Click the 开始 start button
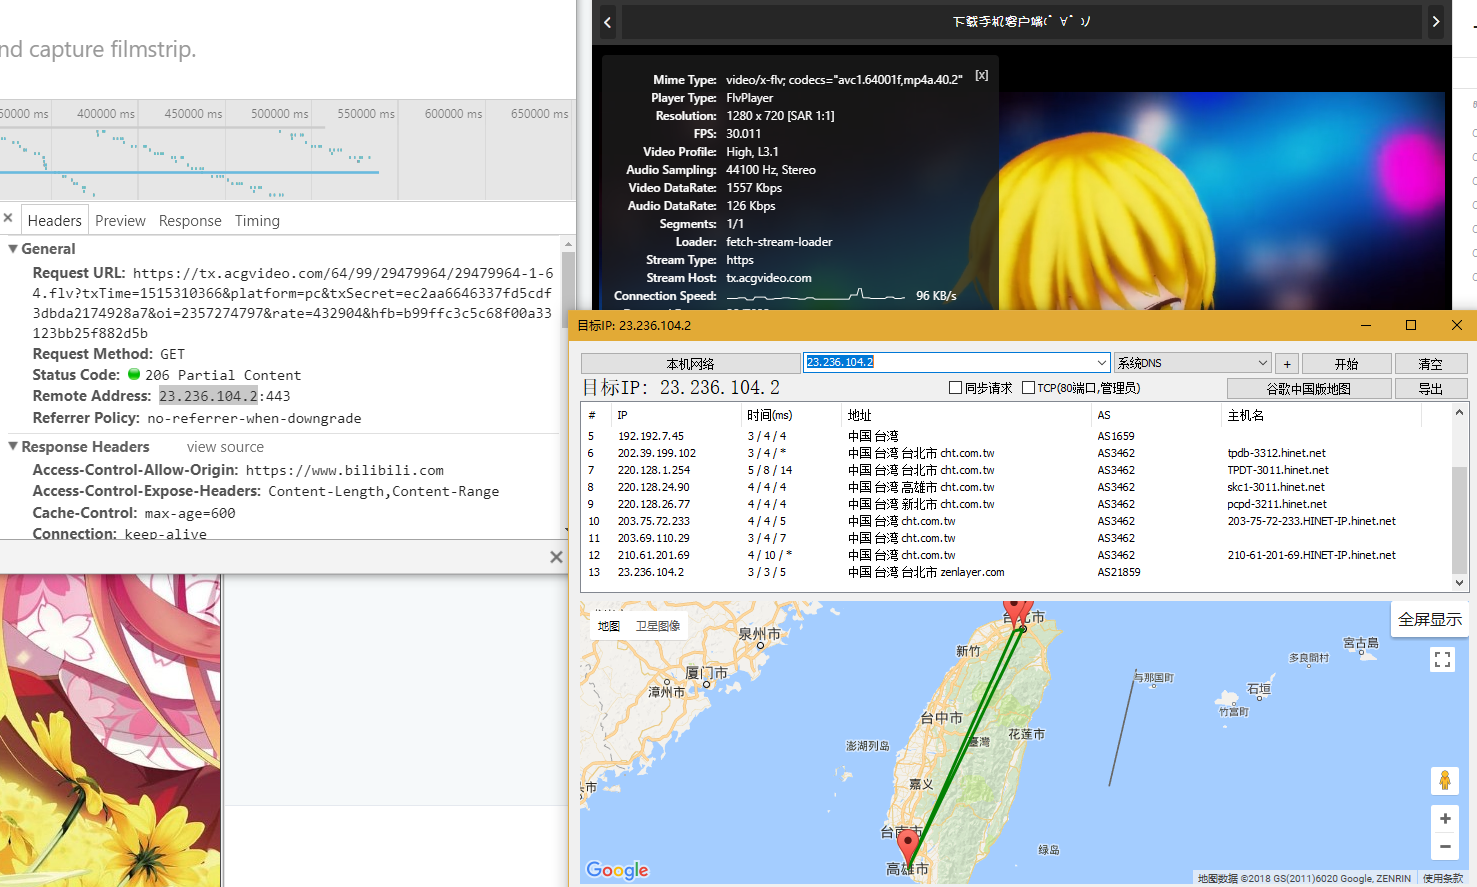 click(x=1346, y=364)
